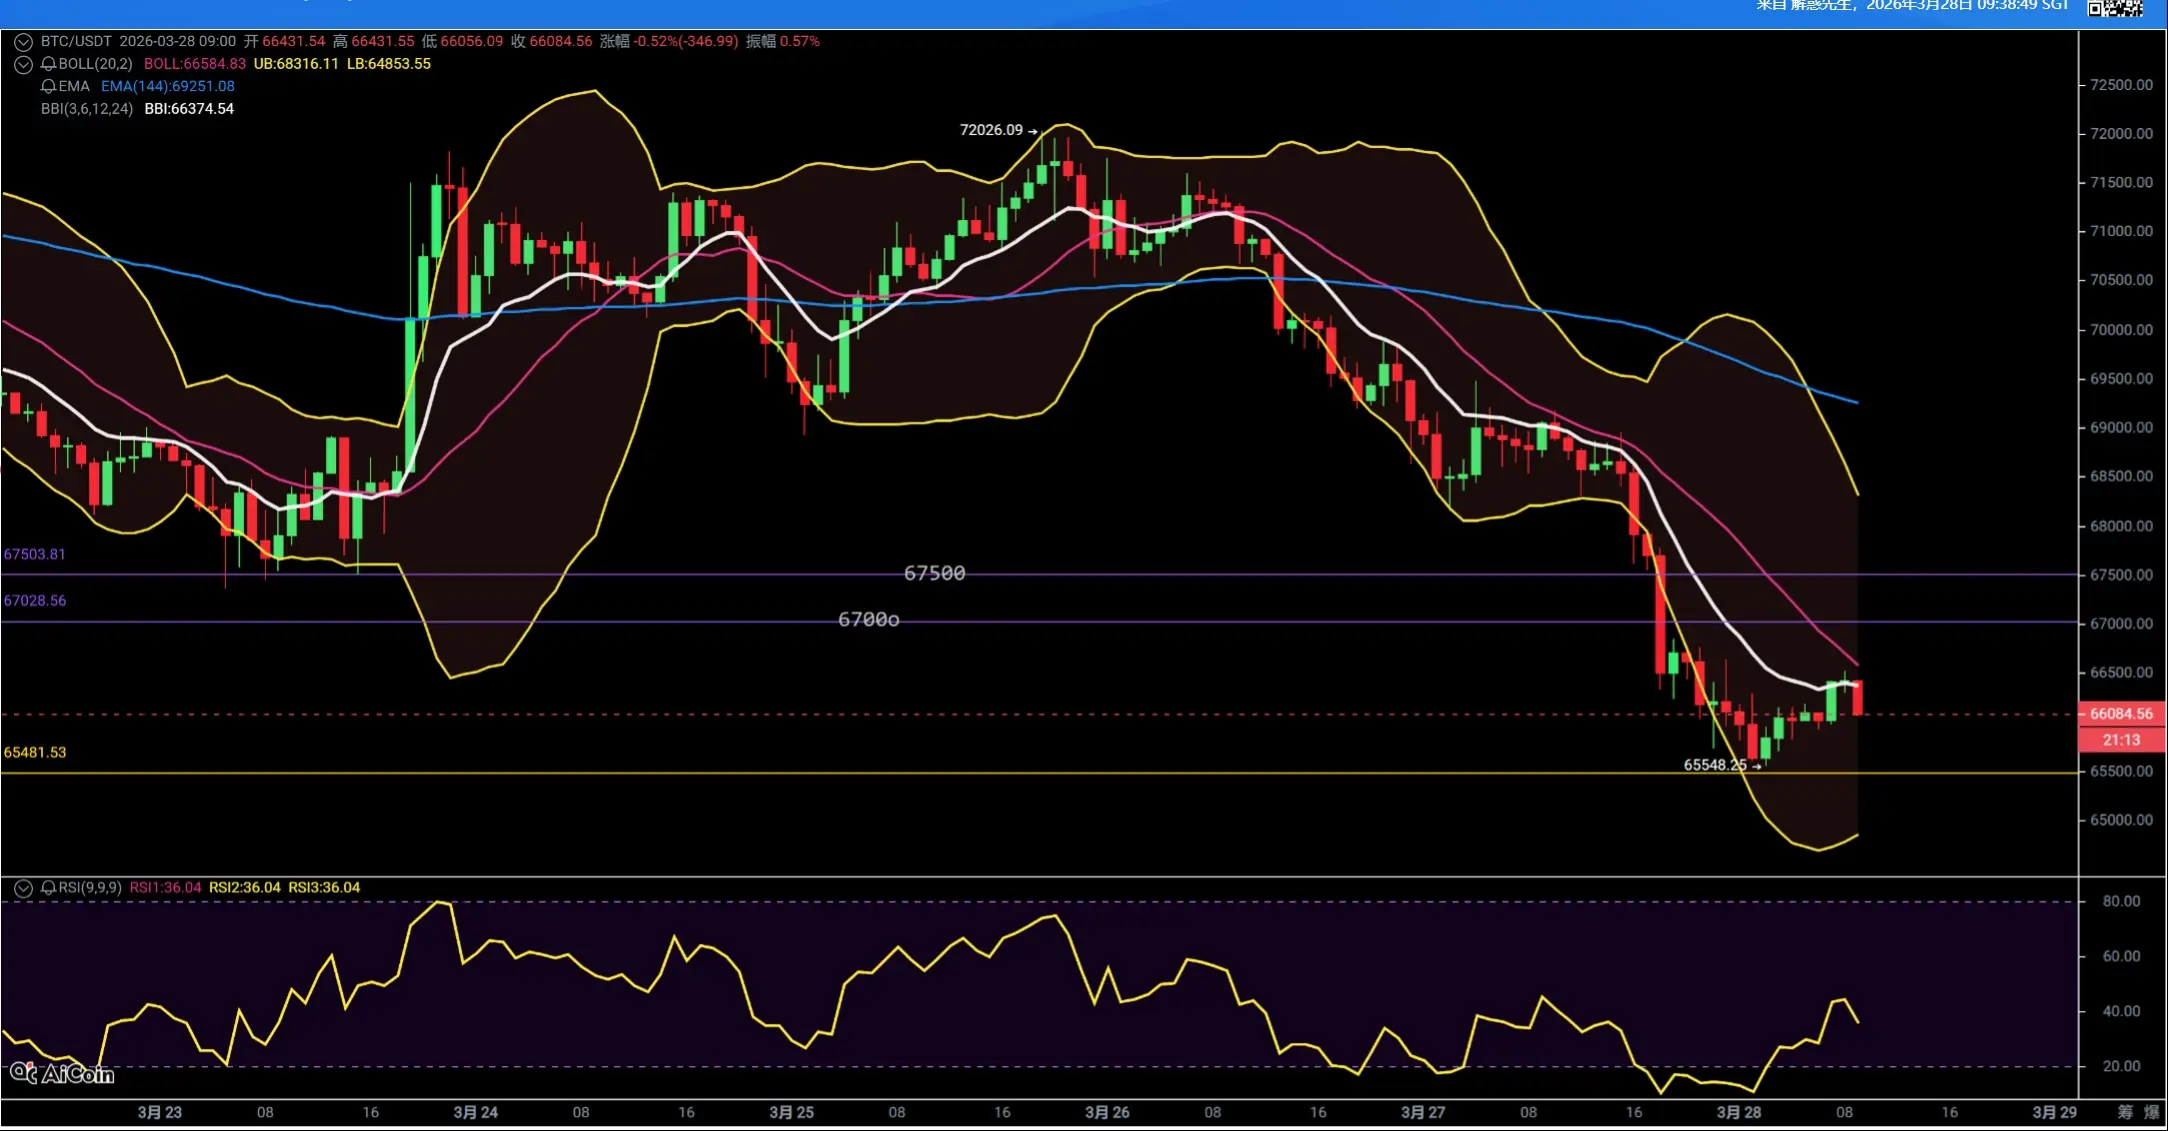Click the 66084.56 current price tag

coord(2121,714)
